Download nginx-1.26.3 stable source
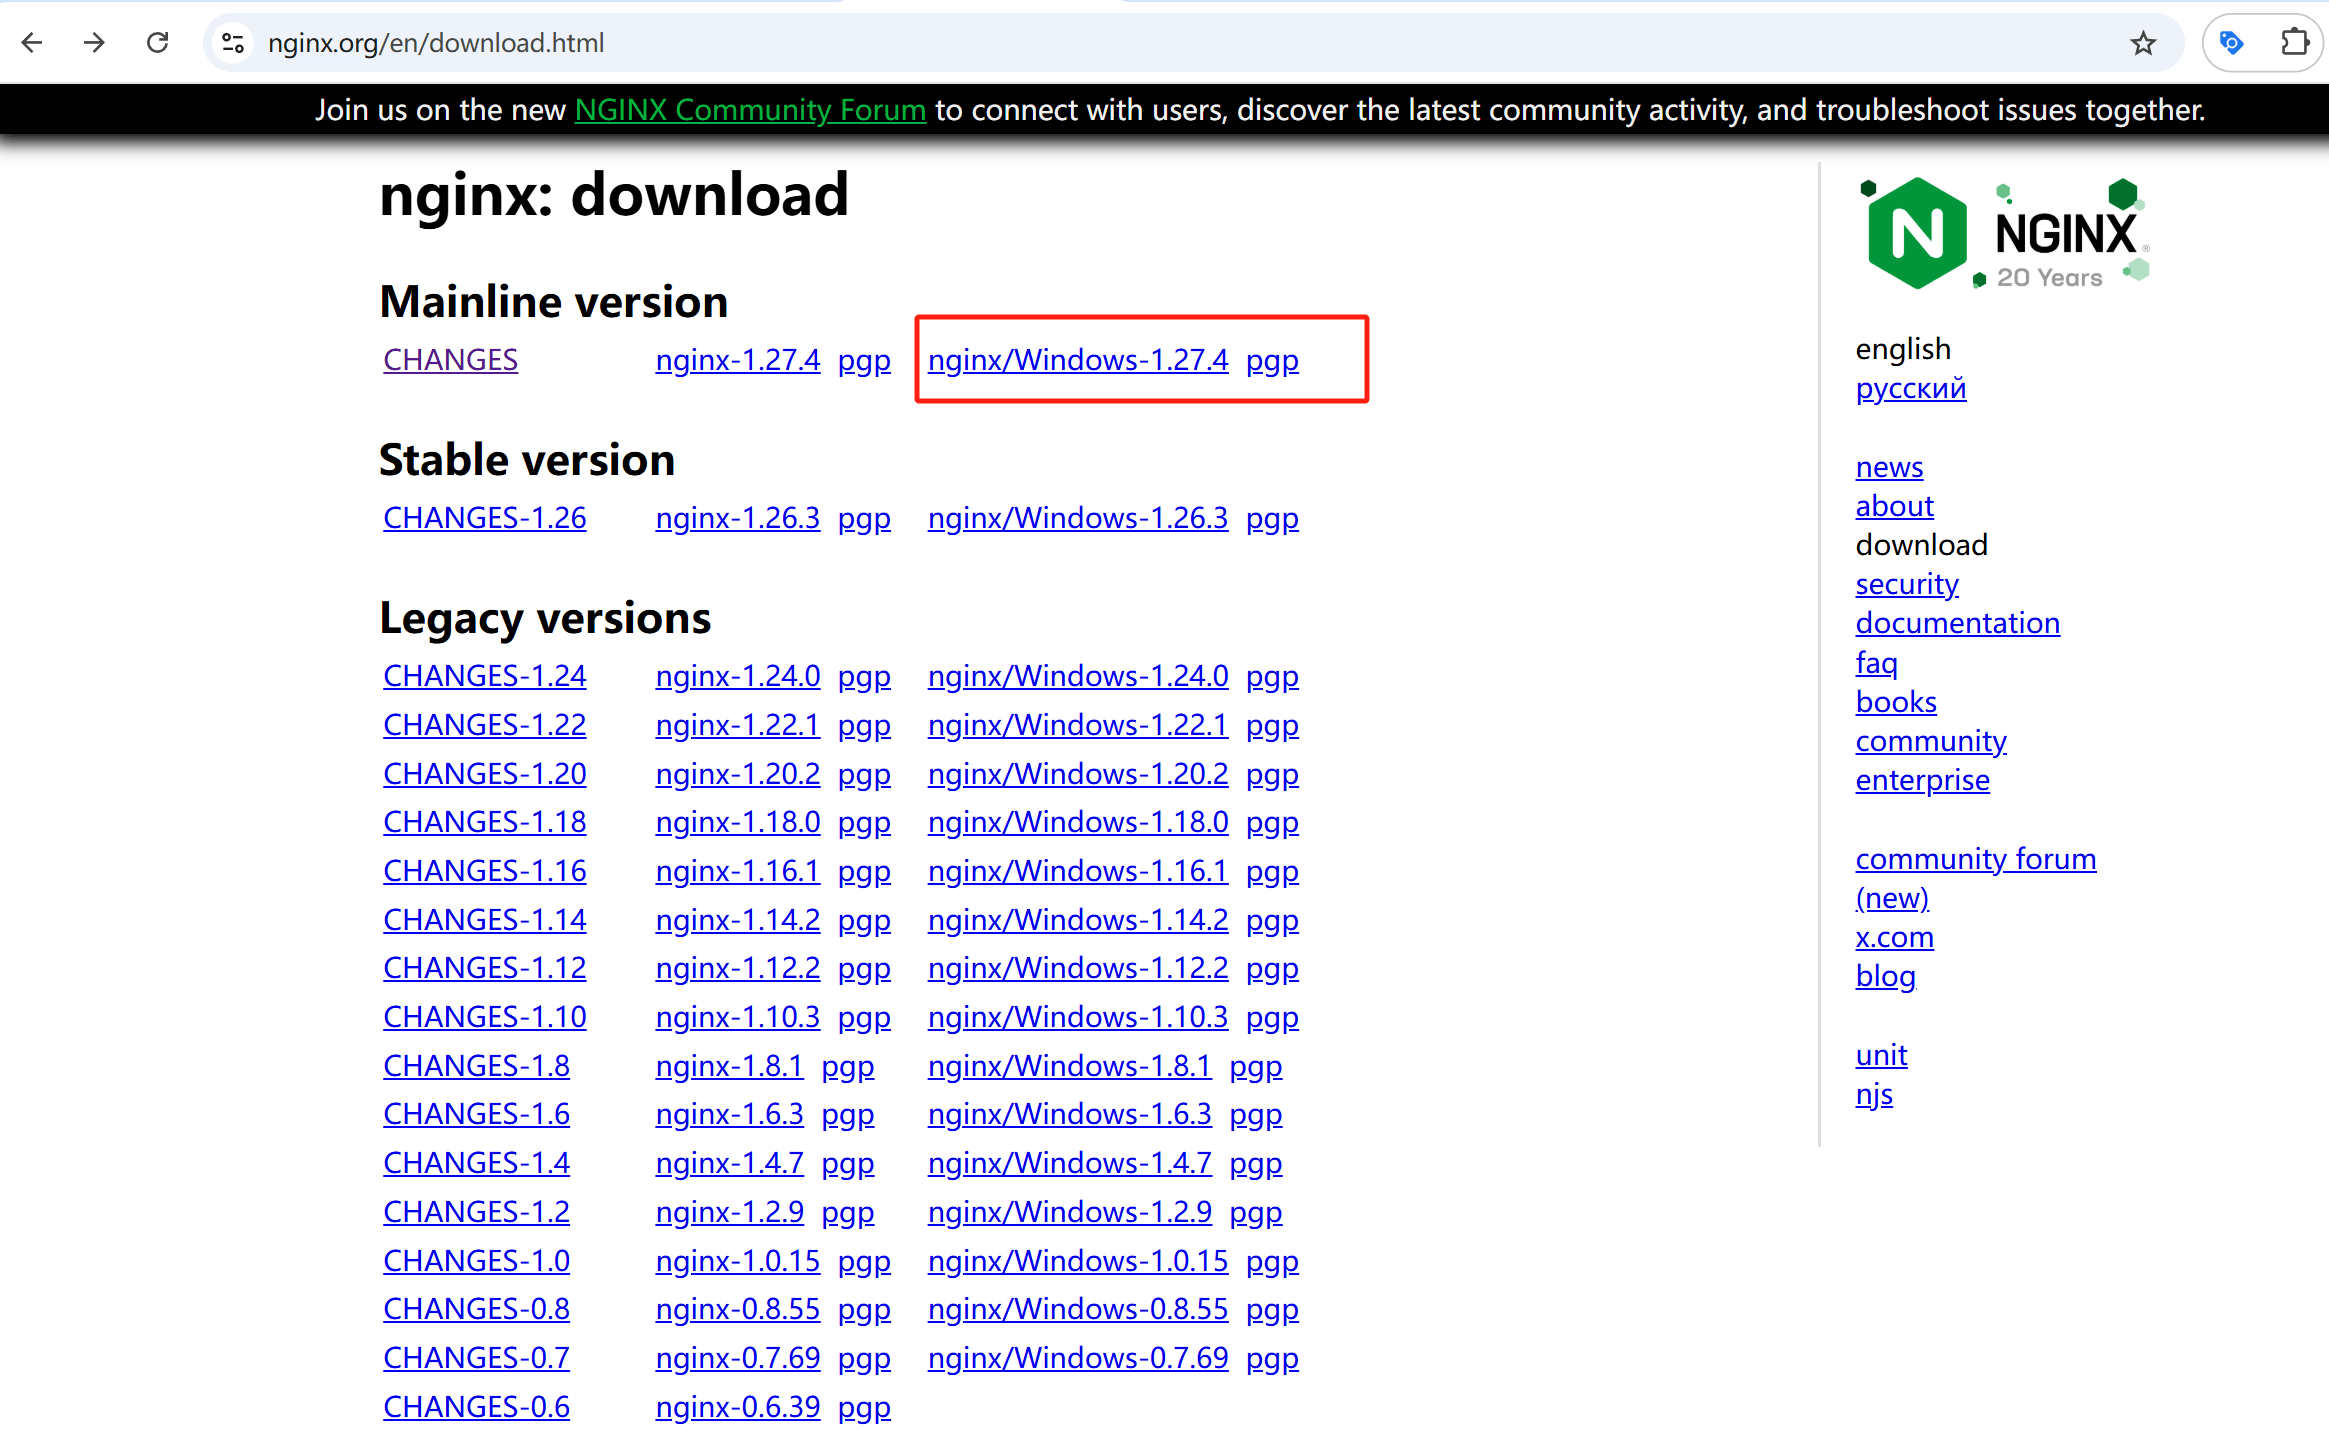2329x1441 pixels. tap(737, 518)
